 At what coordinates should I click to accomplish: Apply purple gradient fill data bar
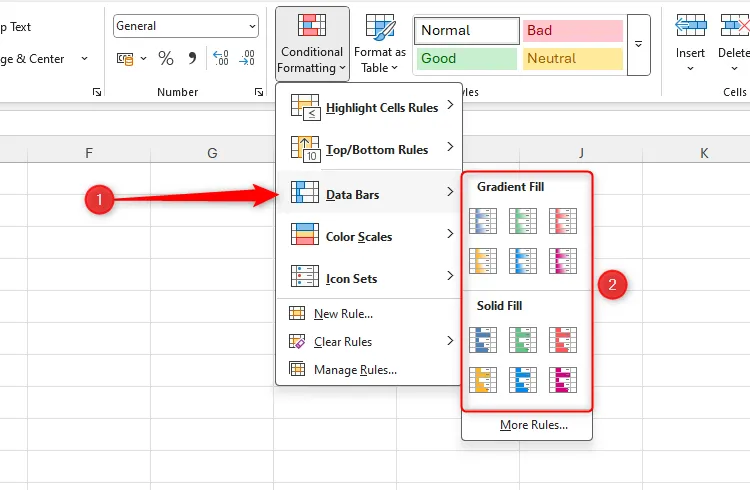coord(563,261)
